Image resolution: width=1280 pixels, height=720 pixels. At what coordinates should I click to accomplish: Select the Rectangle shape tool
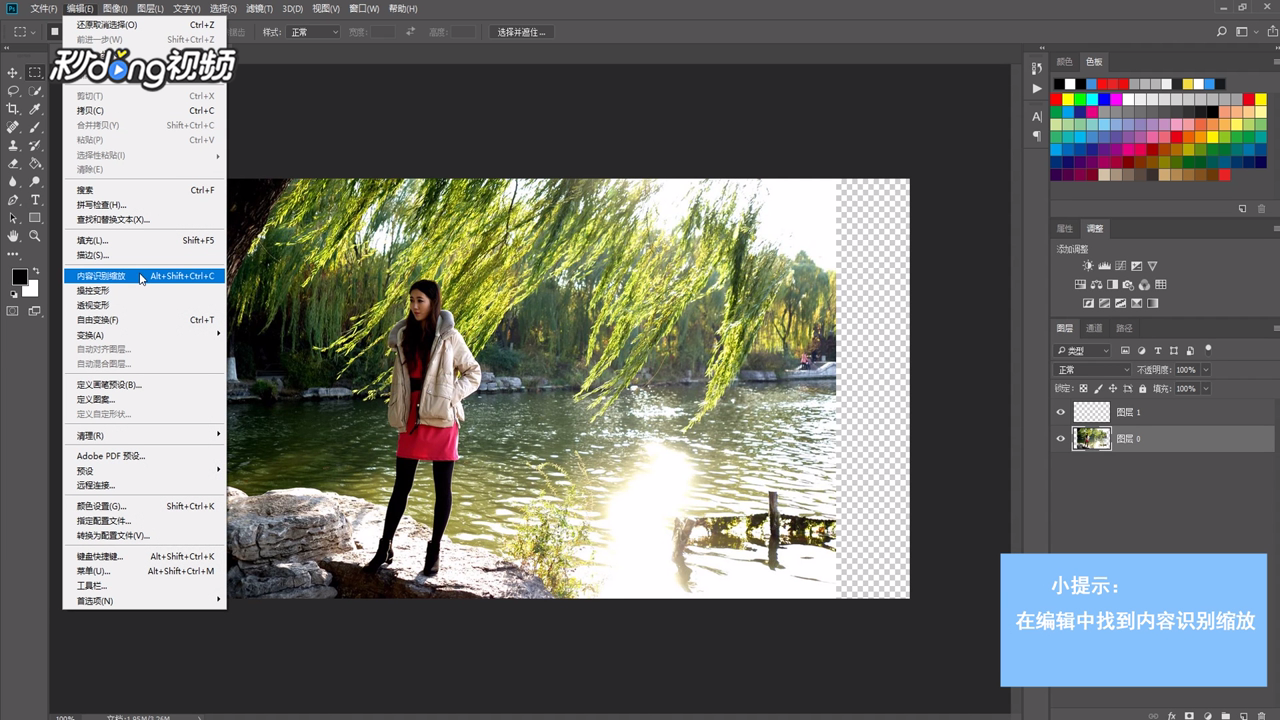pos(35,218)
